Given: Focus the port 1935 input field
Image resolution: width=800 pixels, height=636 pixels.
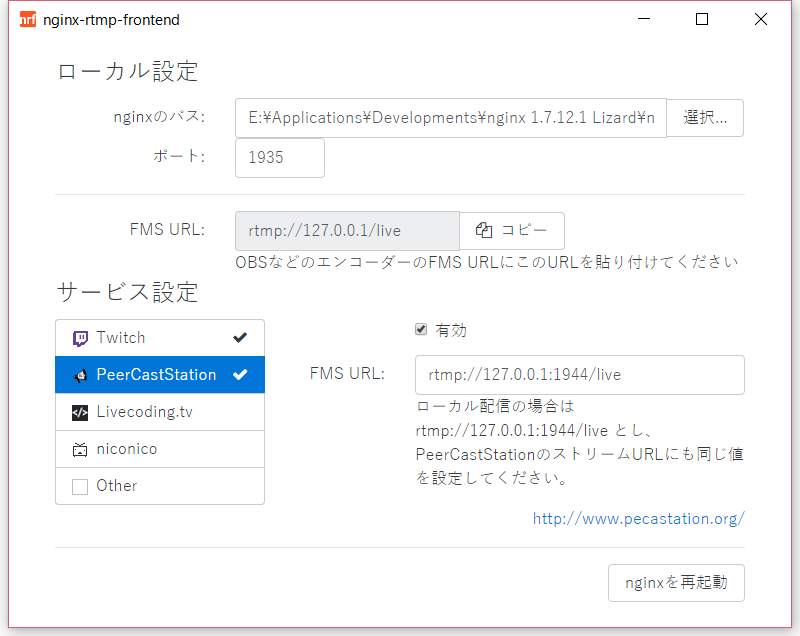Looking at the screenshot, I should tap(280, 158).
